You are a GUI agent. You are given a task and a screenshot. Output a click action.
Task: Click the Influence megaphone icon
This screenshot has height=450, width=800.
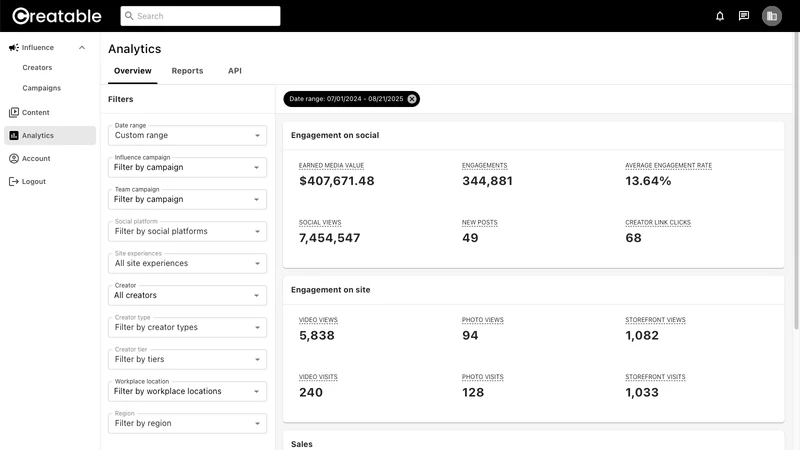[14, 47]
